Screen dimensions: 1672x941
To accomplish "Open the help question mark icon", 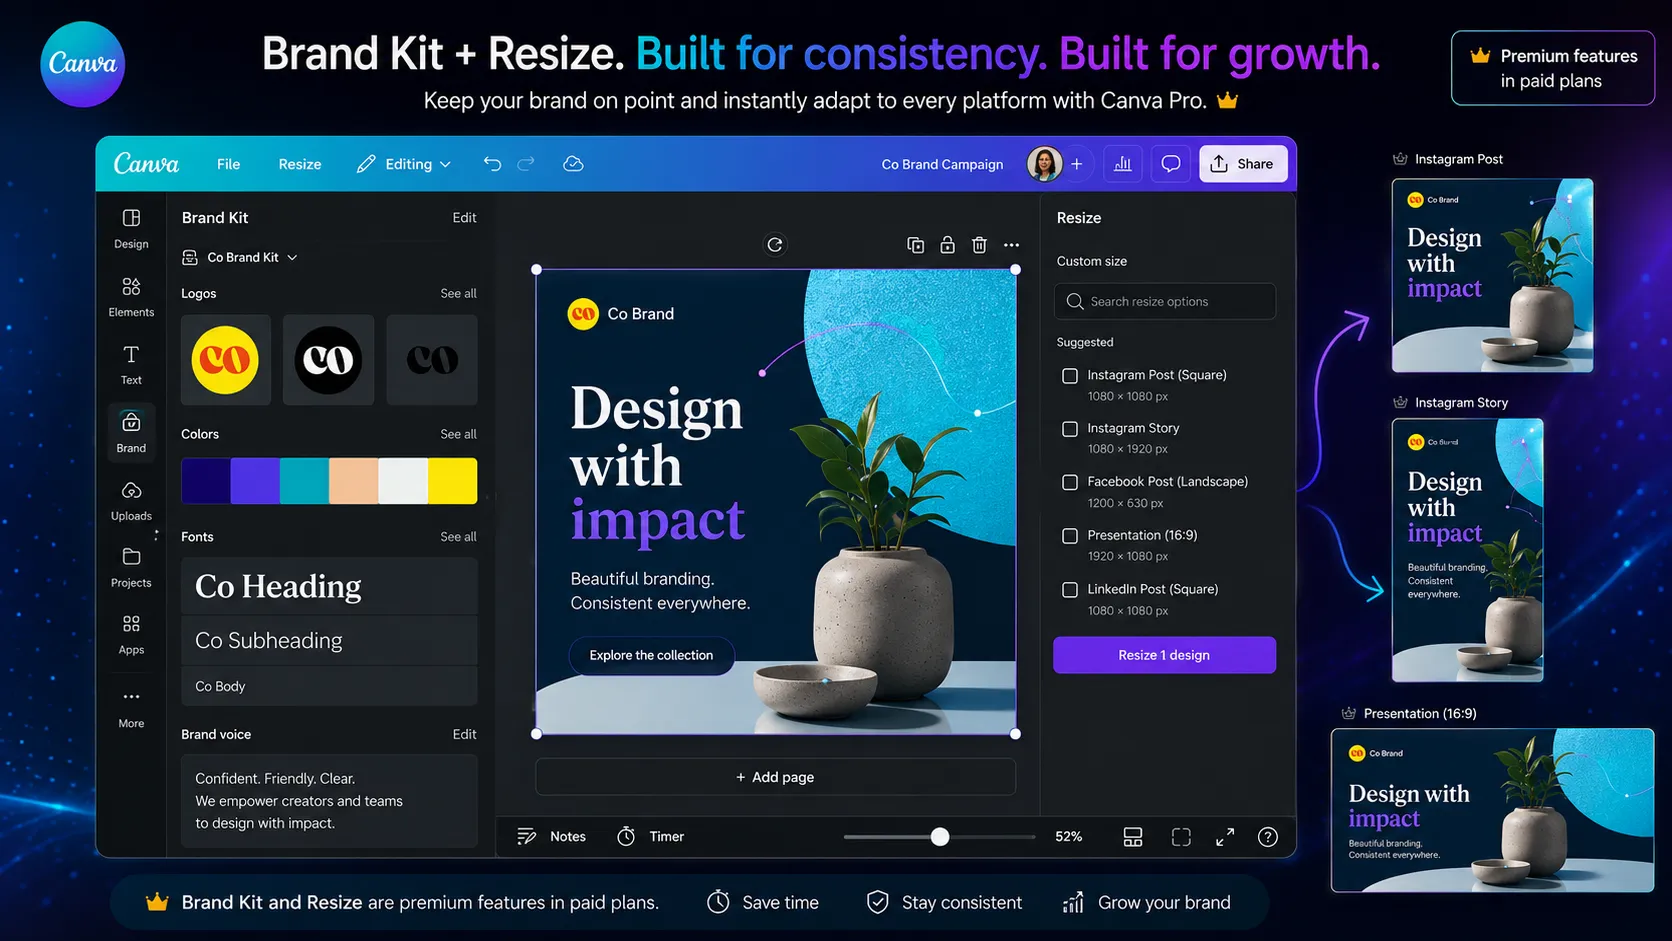I will (1268, 837).
